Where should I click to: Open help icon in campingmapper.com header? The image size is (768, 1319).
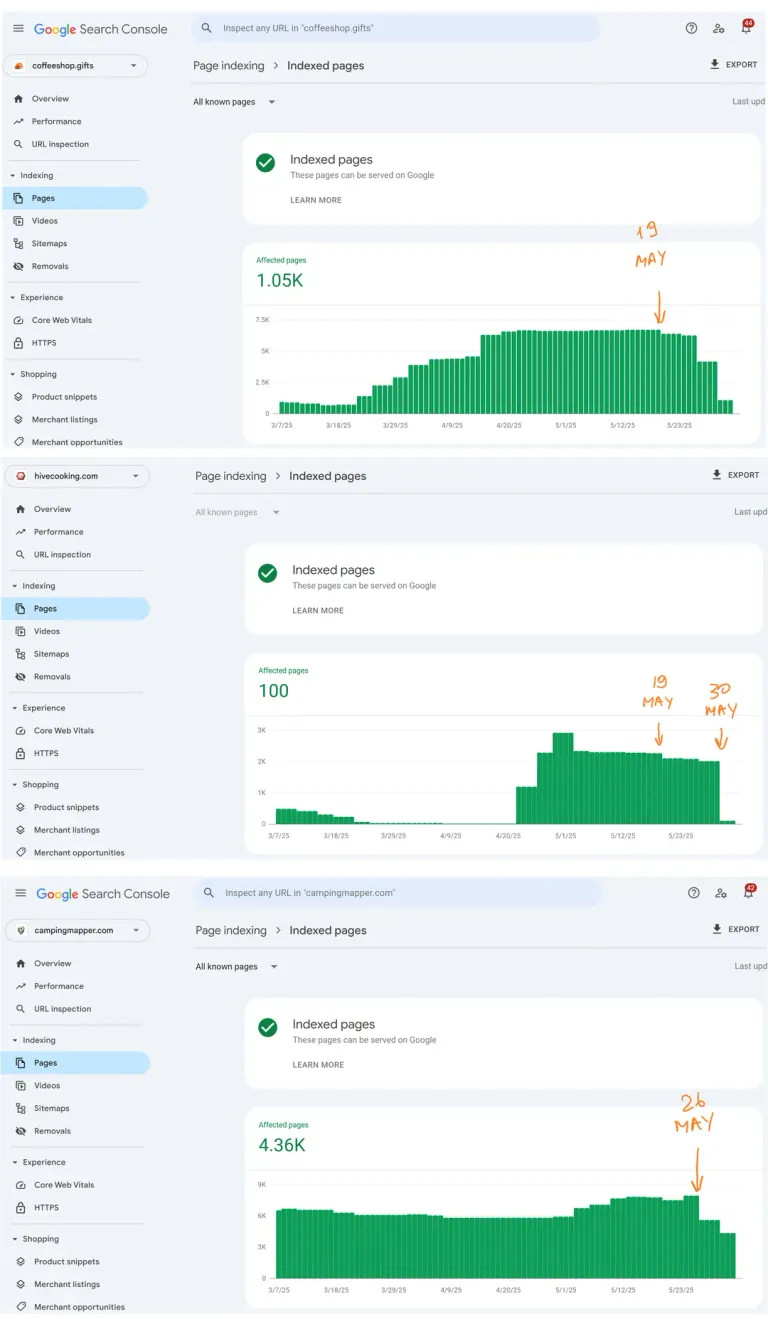693,893
